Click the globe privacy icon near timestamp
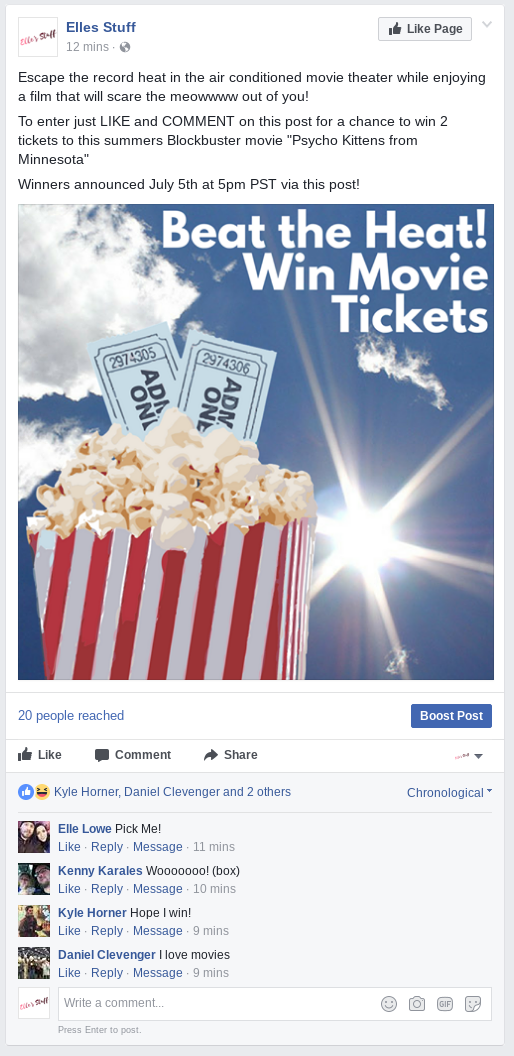Viewport: 514px width, 1056px height. [x=125, y=47]
